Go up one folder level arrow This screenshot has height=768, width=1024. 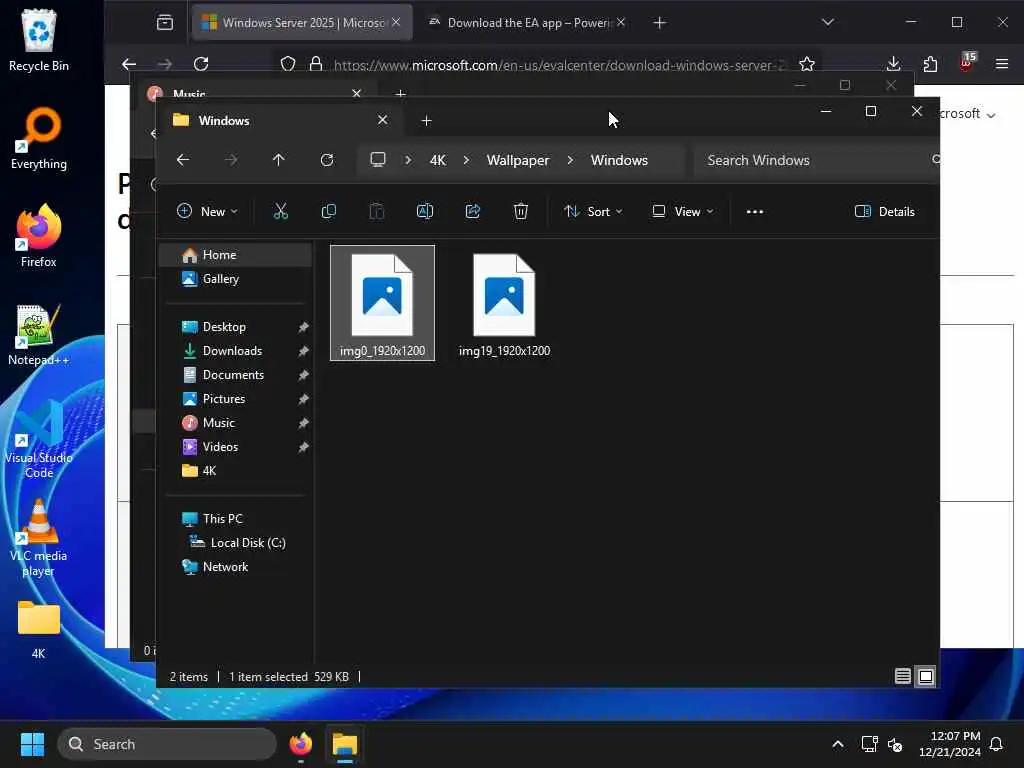click(x=279, y=160)
